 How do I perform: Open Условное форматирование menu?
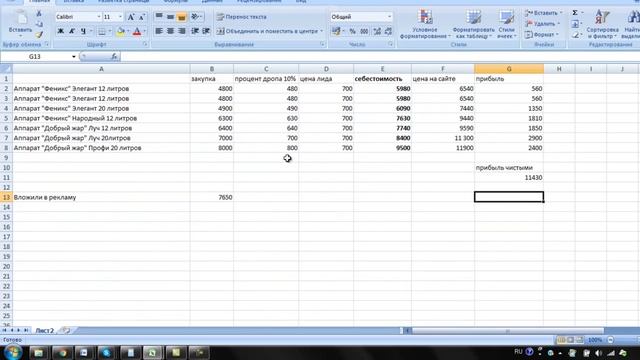425,24
